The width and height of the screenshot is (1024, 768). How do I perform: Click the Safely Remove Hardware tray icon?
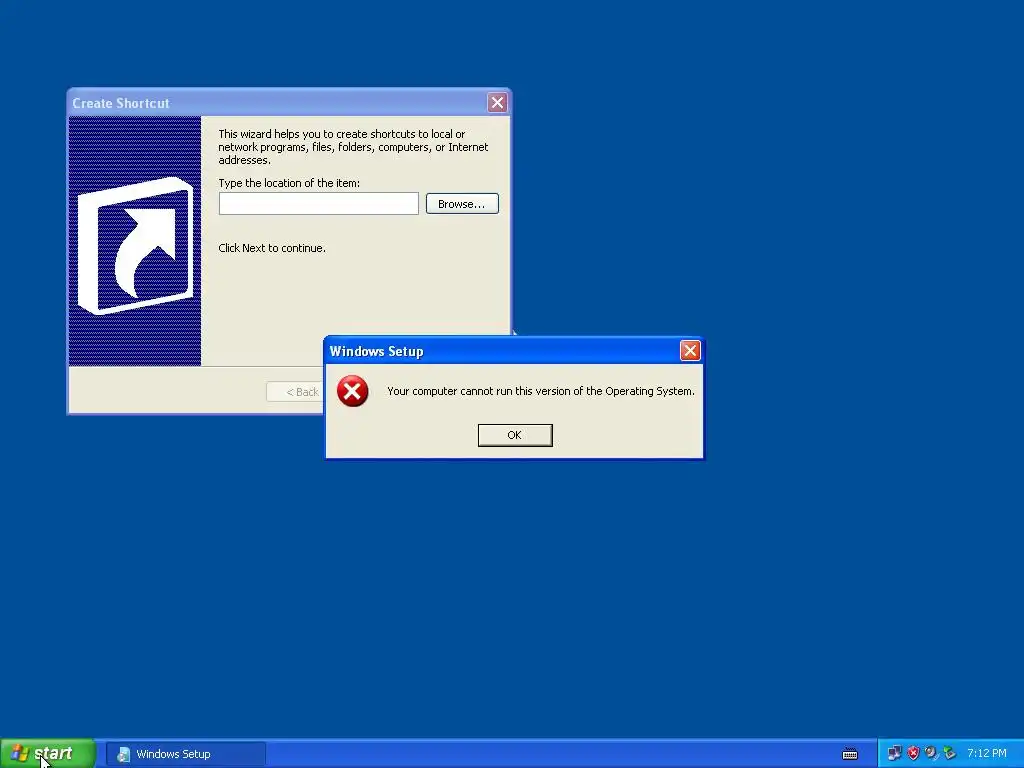949,754
